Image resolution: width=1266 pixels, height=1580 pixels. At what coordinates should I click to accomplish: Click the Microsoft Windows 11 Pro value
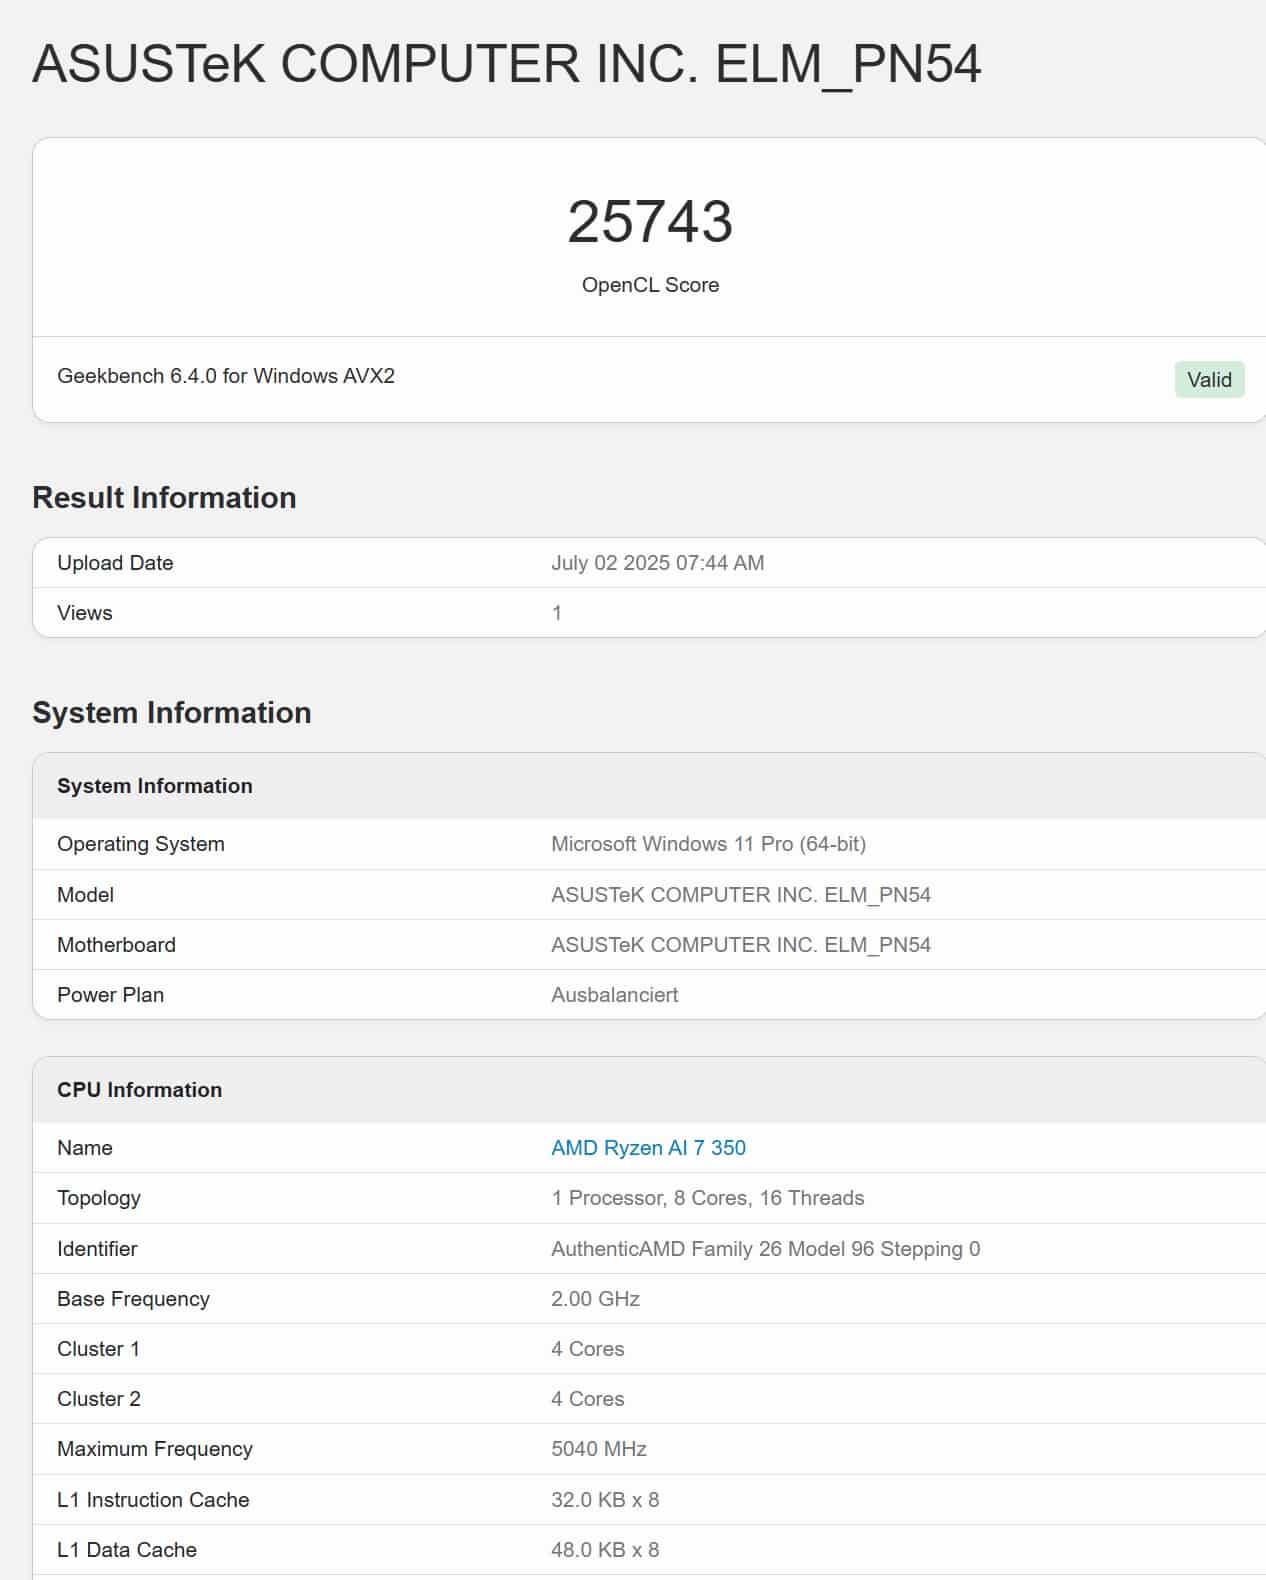(x=708, y=844)
